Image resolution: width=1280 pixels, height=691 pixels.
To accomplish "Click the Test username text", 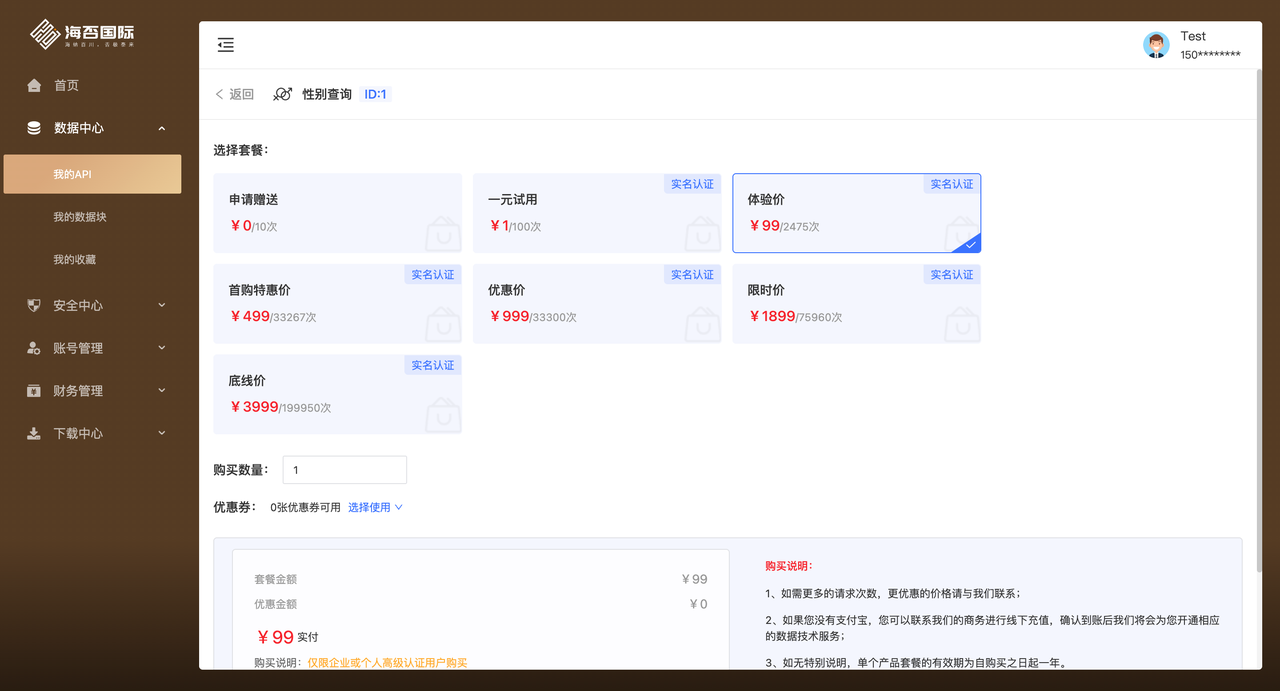I will point(1193,36).
